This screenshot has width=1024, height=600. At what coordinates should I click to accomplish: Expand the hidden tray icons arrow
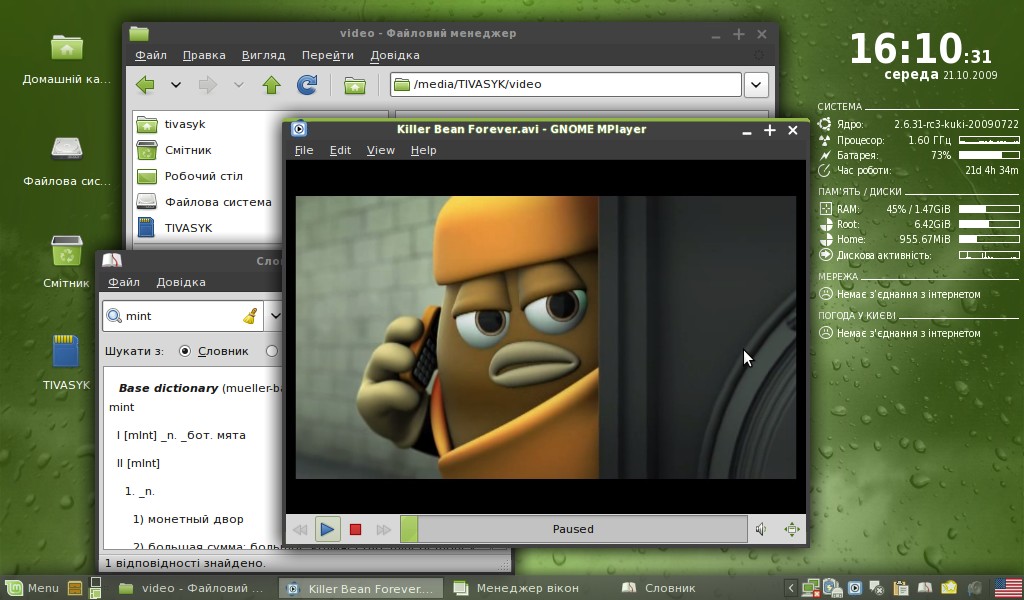[790, 588]
